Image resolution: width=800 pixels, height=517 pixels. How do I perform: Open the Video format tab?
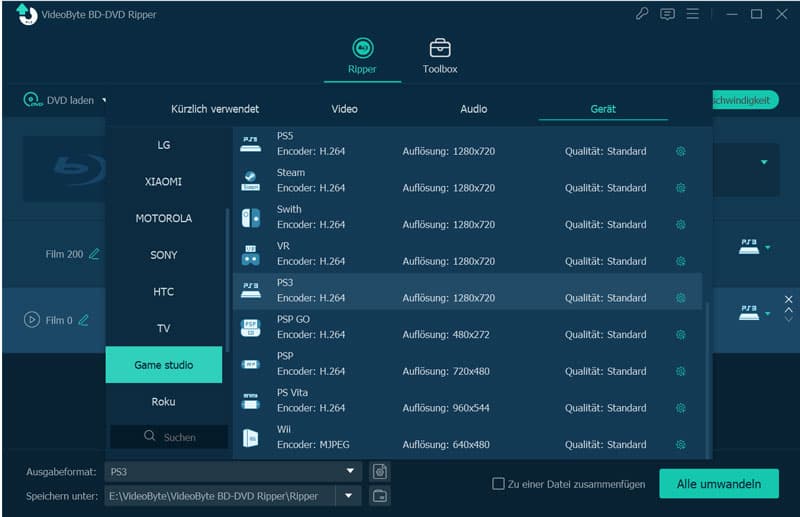pos(344,109)
